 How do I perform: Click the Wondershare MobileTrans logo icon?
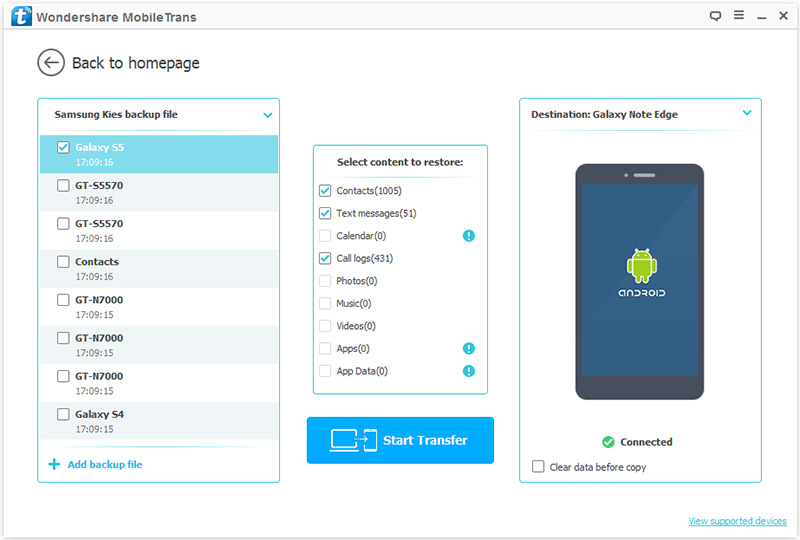[x=17, y=16]
